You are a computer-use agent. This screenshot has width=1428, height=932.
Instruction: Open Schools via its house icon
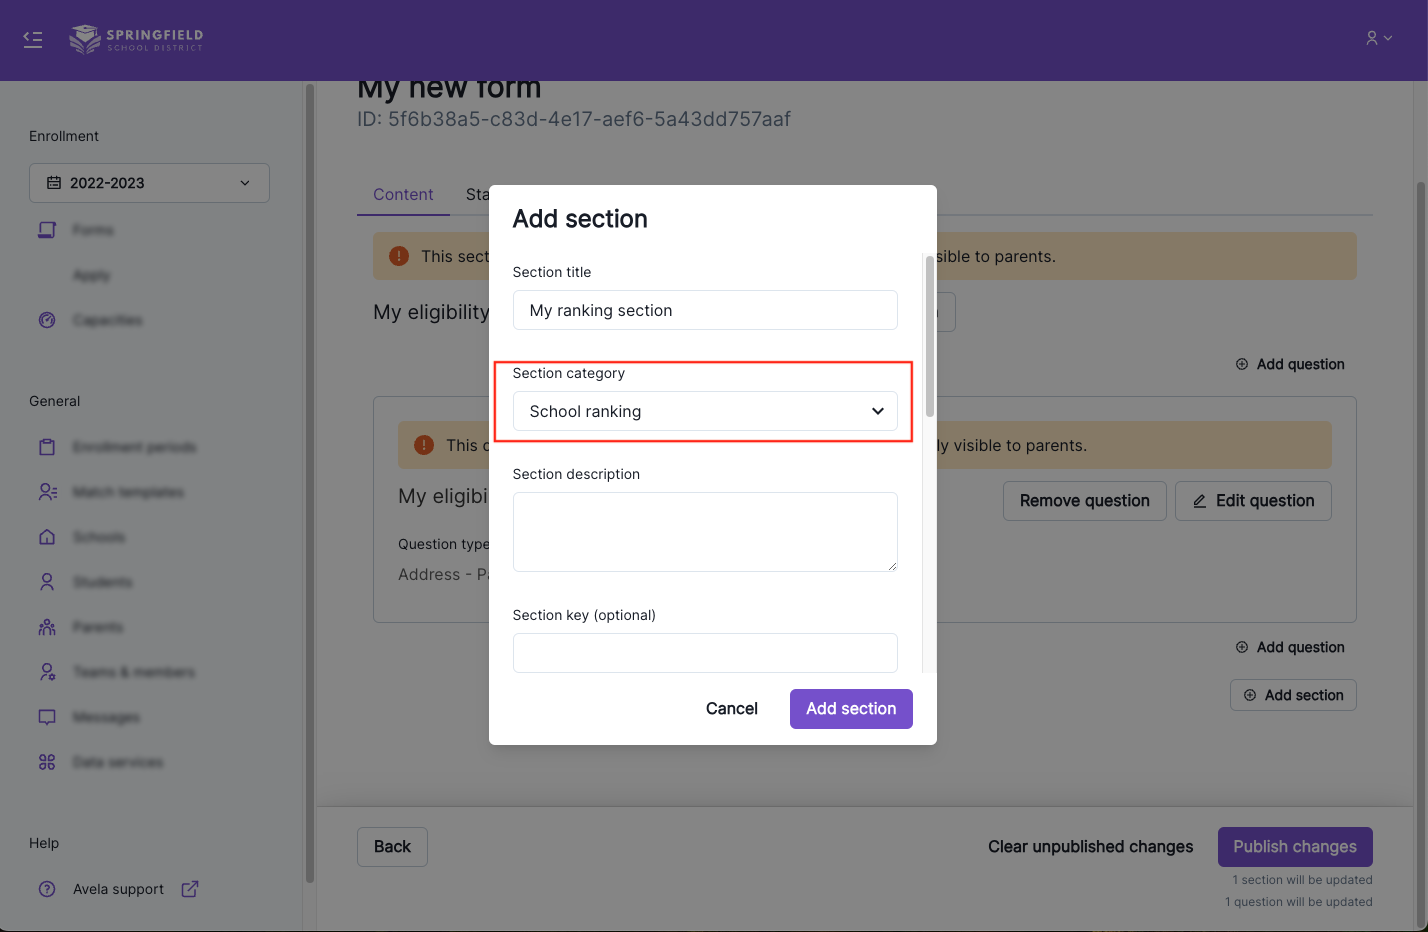(x=47, y=537)
